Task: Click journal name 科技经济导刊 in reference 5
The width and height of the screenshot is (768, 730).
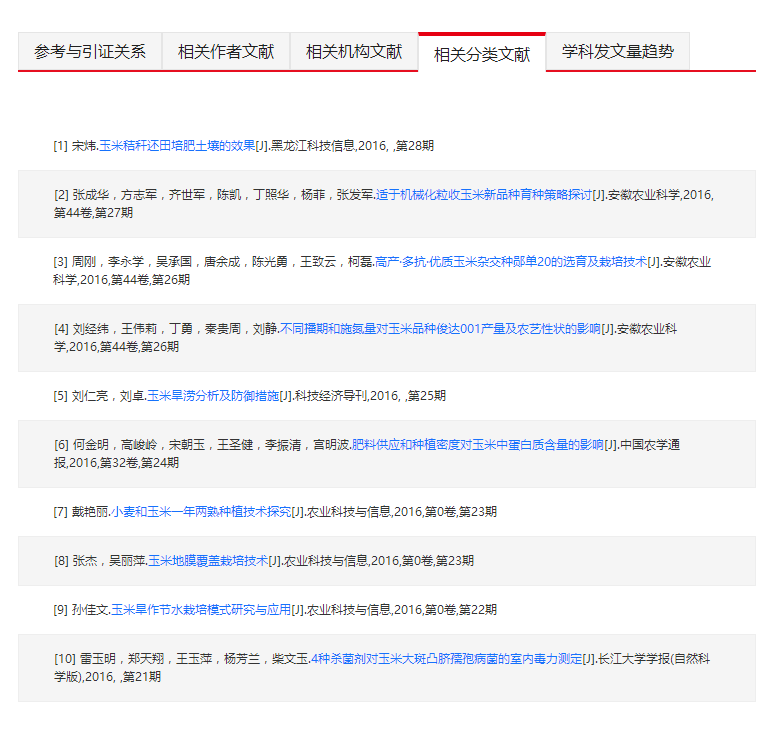Action: [x=330, y=396]
